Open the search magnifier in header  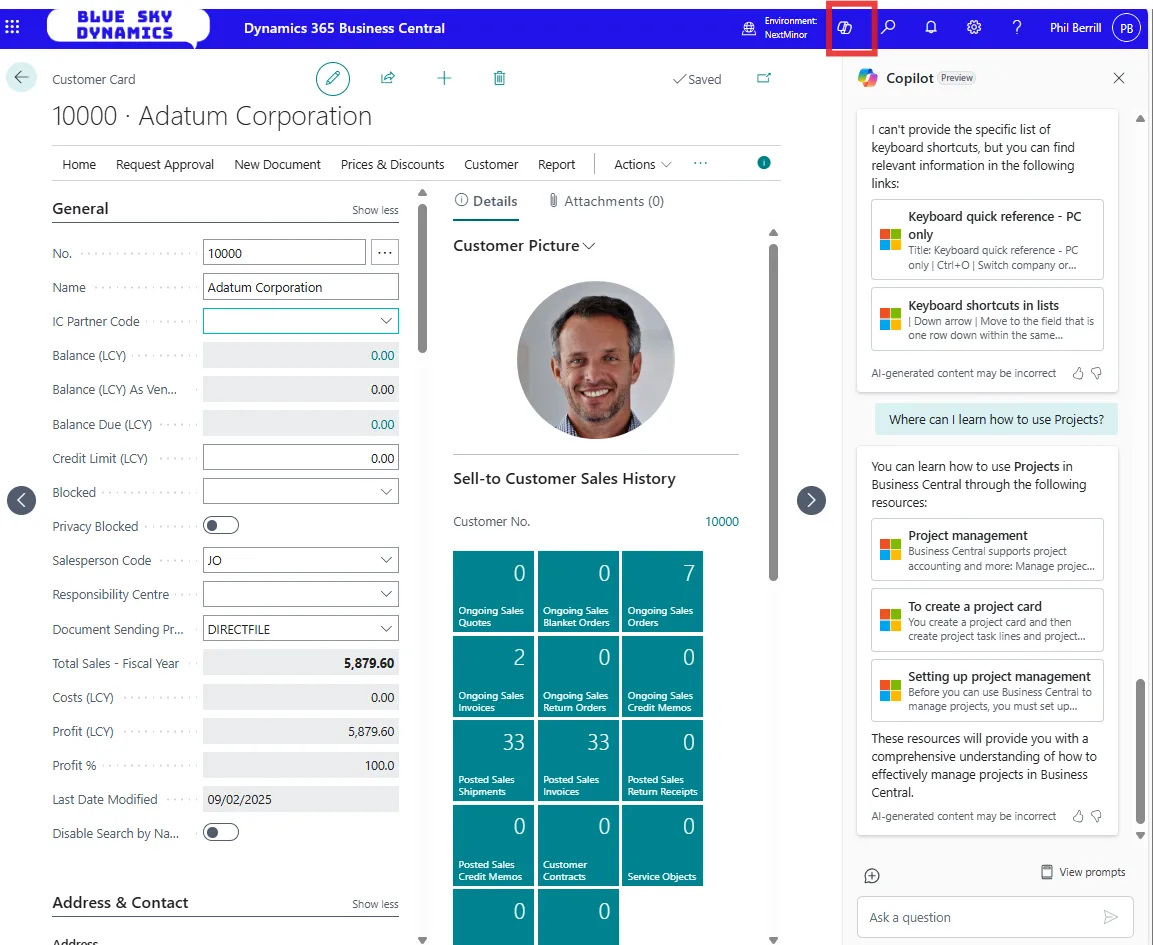(x=888, y=27)
